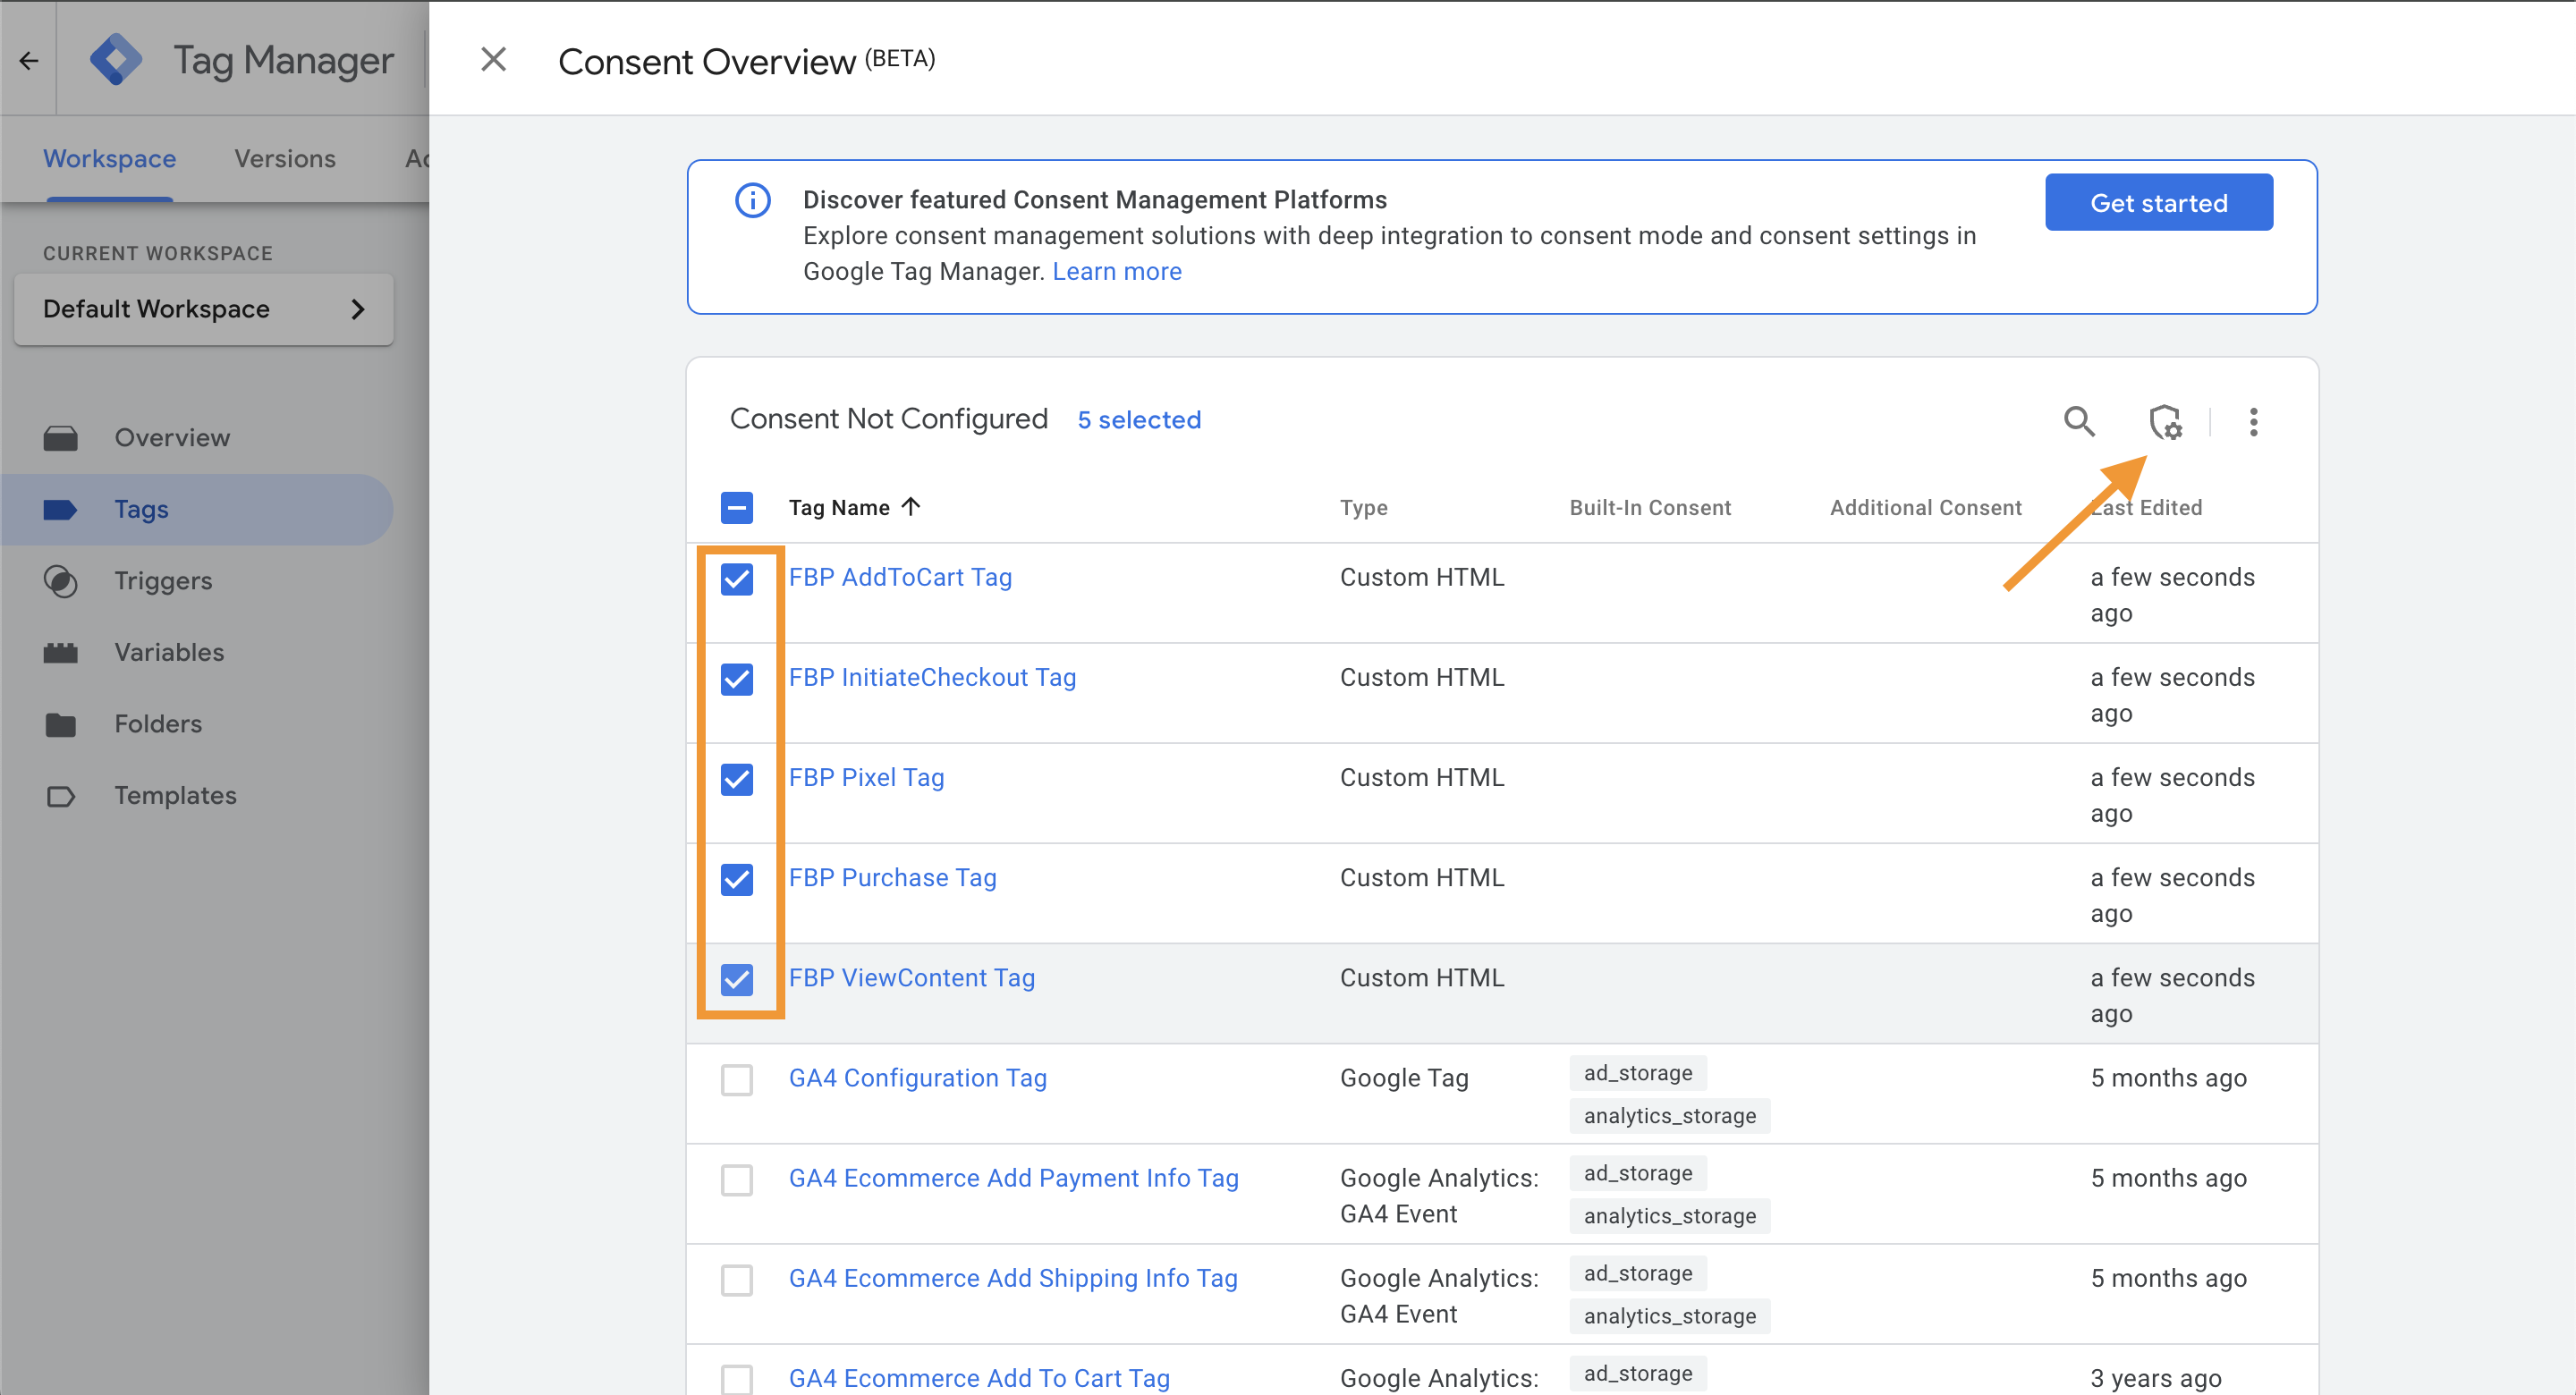
Task: Uncheck the FBP Purchase Tag checkbox
Action: point(737,879)
